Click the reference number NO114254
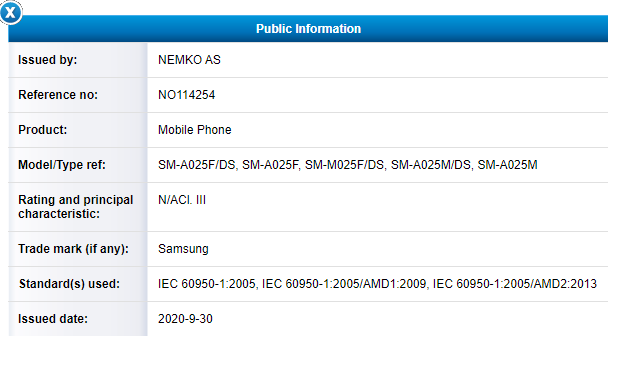Image resolution: width=627 pixels, height=366 pixels. (x=186, y=95)
